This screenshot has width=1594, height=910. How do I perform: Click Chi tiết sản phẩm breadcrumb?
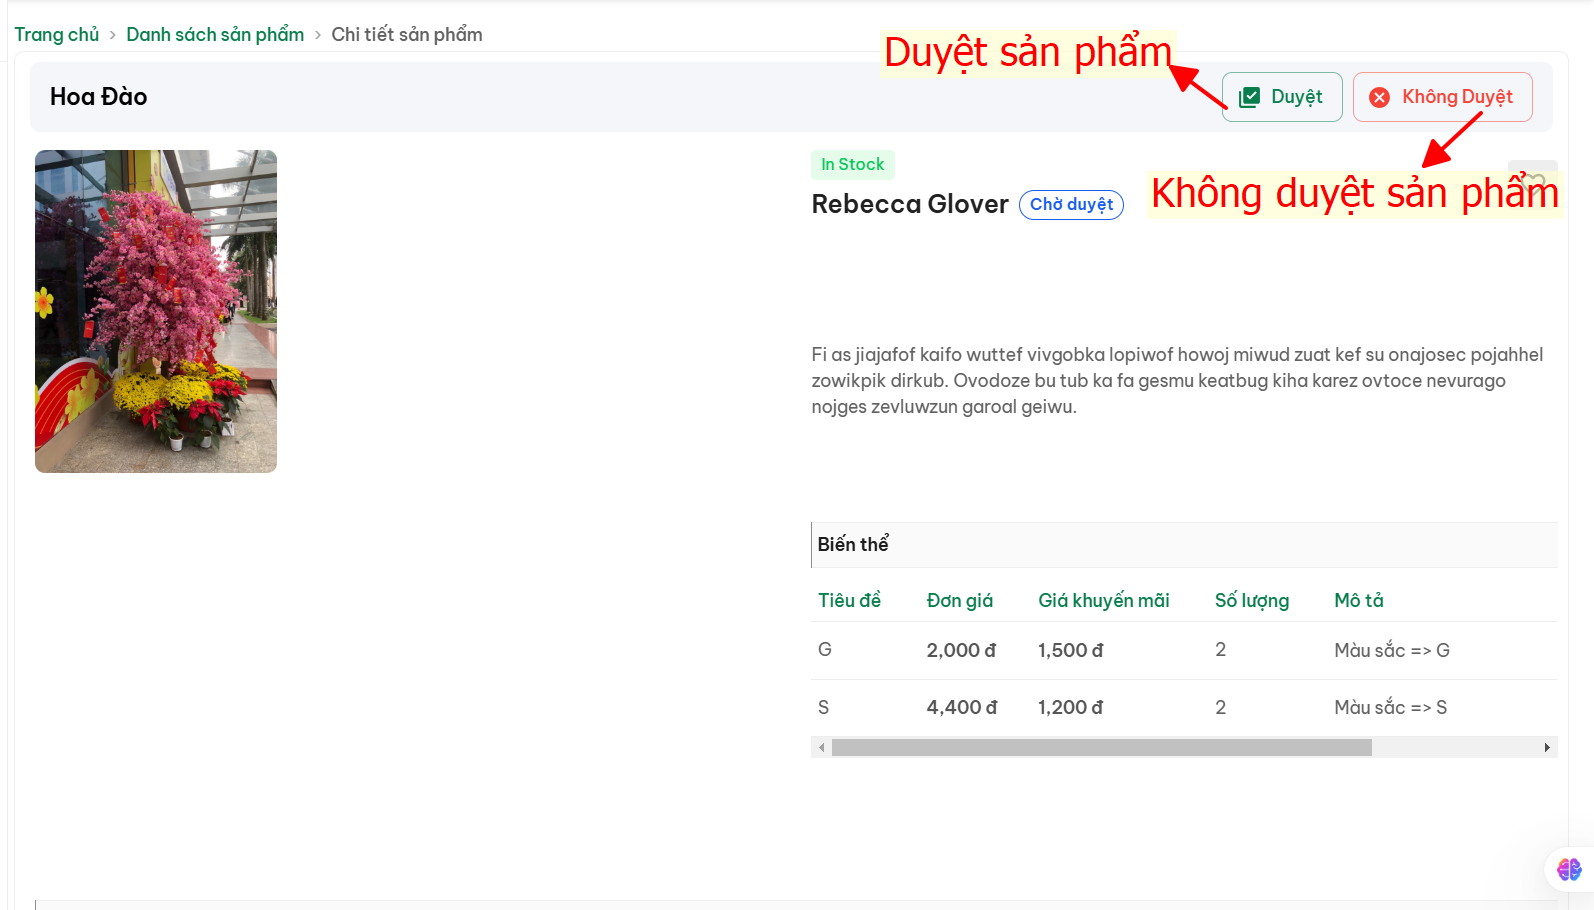coord(407,35)
